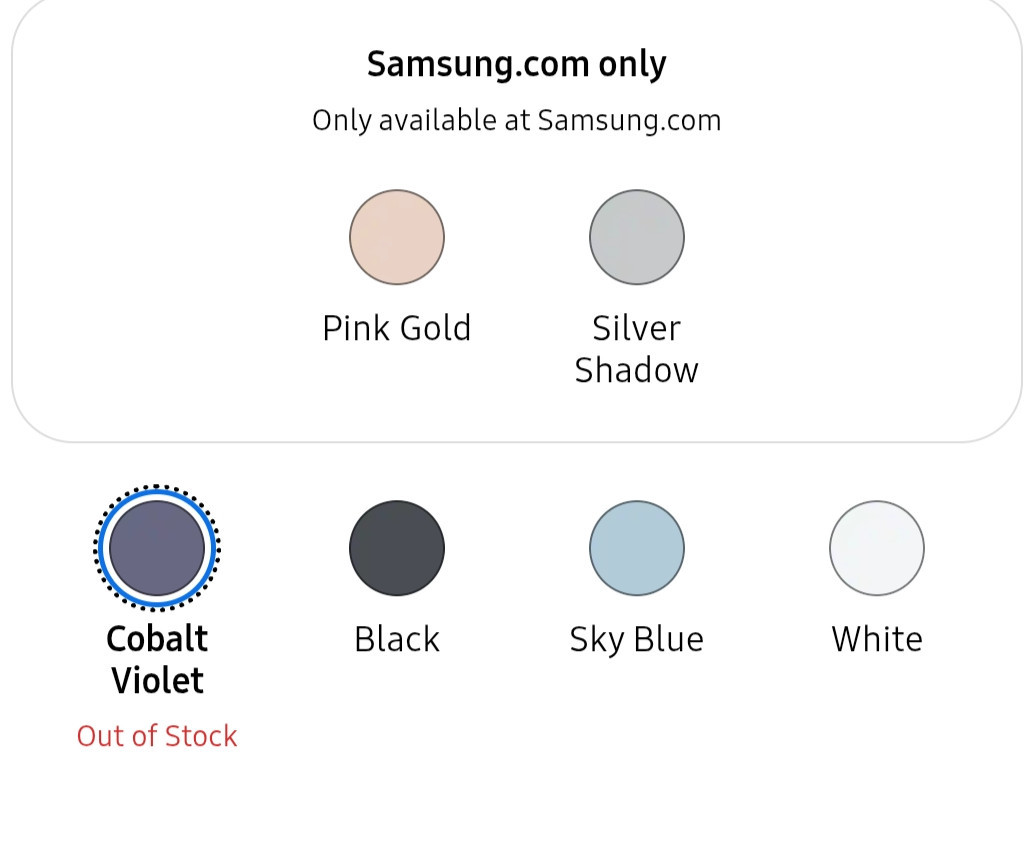Click the red Out of Stock notice

click(x=157, y=736)
